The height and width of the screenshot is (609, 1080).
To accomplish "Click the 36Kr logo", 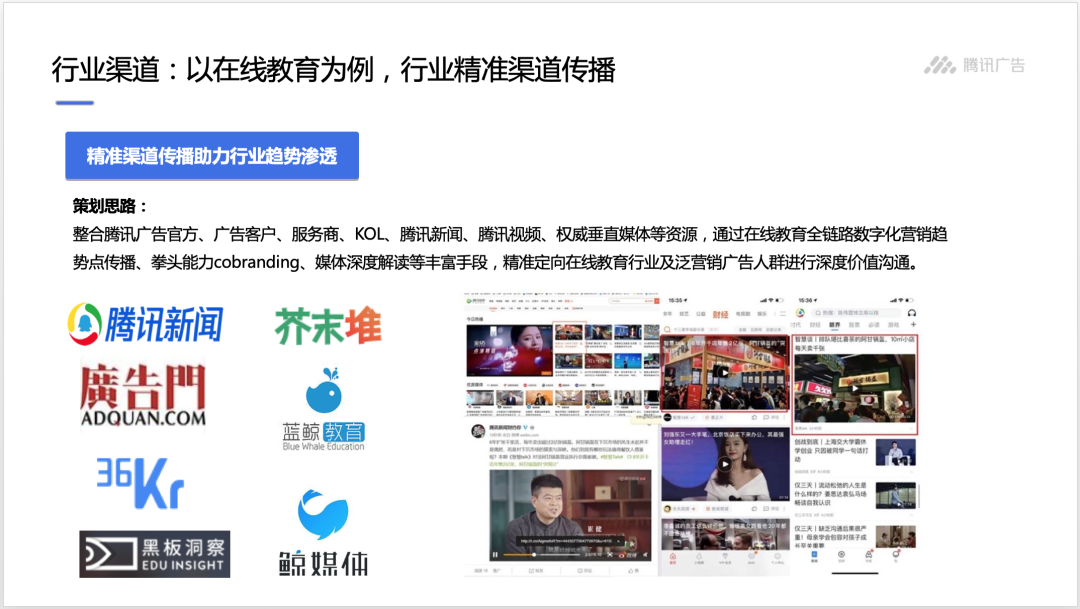I will tap(140, 482).
